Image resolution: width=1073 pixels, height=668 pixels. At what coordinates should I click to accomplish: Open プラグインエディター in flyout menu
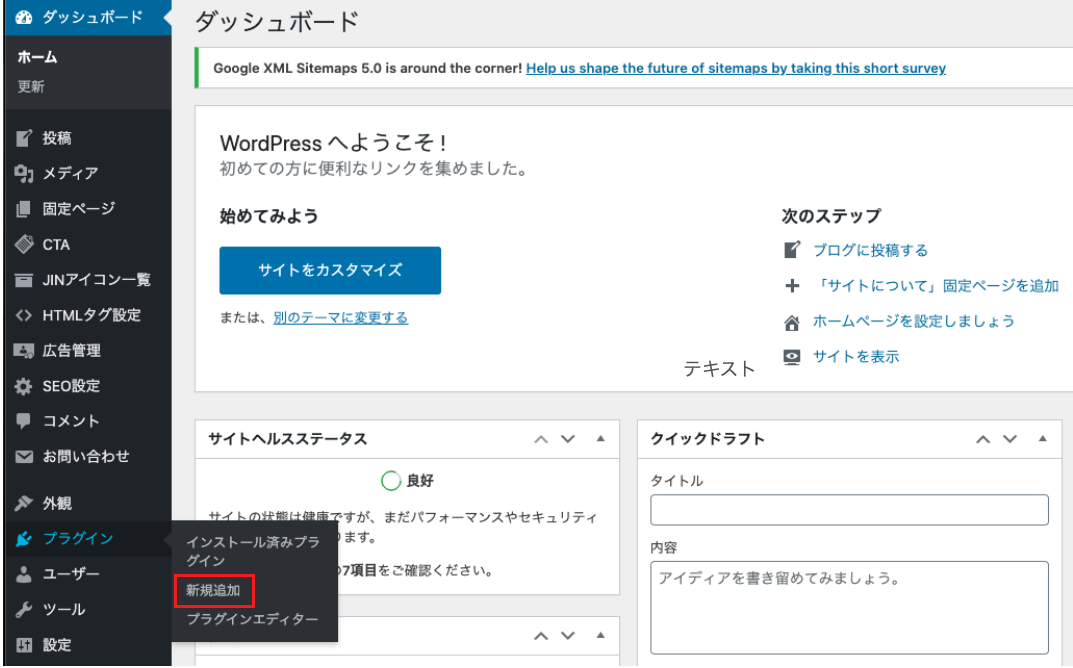point(253,619)
